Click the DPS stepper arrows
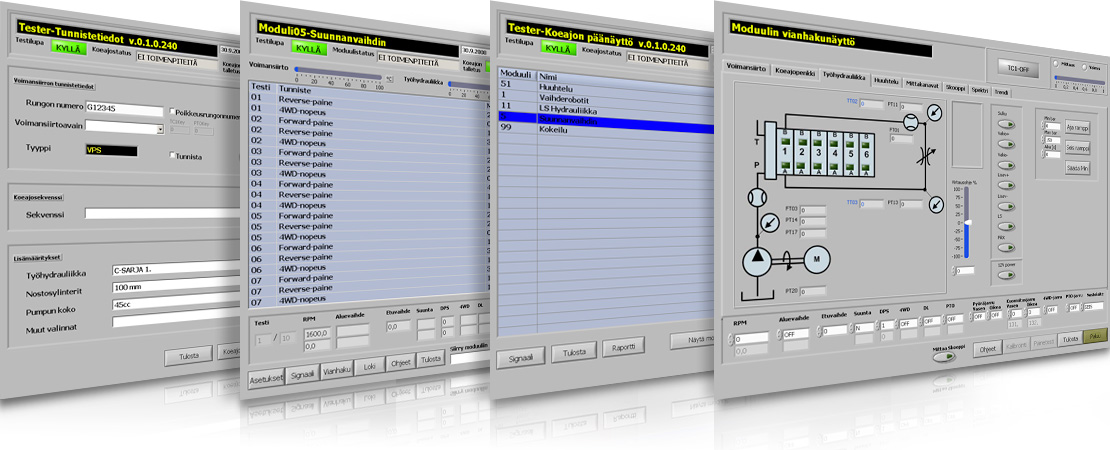Screen dimensions: 1110x450 pos(877,325)
